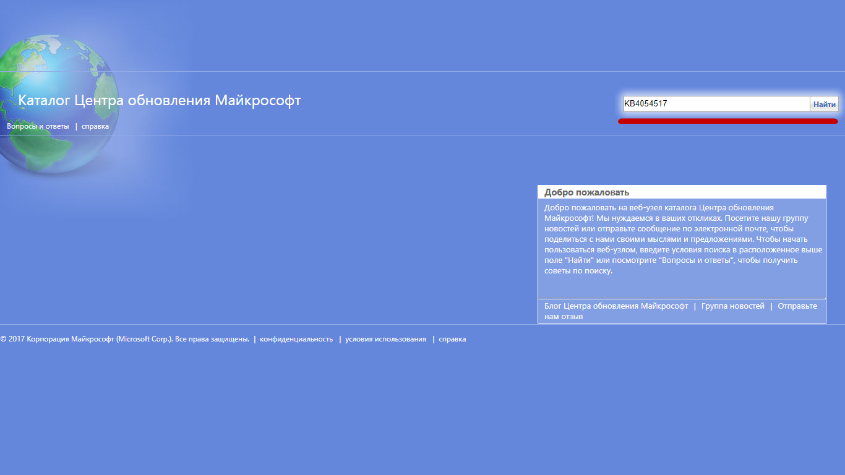The height and width of the screenshot is (475, 845).
Task: Click the Каталог Центра обновления Майкрософт title
Action: pos(160,100)
